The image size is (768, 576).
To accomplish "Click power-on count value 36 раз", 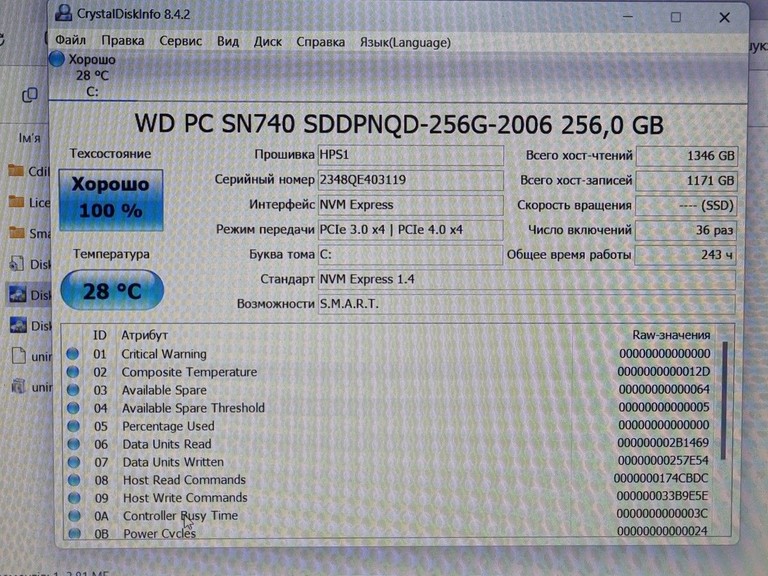I will [686, 230].
